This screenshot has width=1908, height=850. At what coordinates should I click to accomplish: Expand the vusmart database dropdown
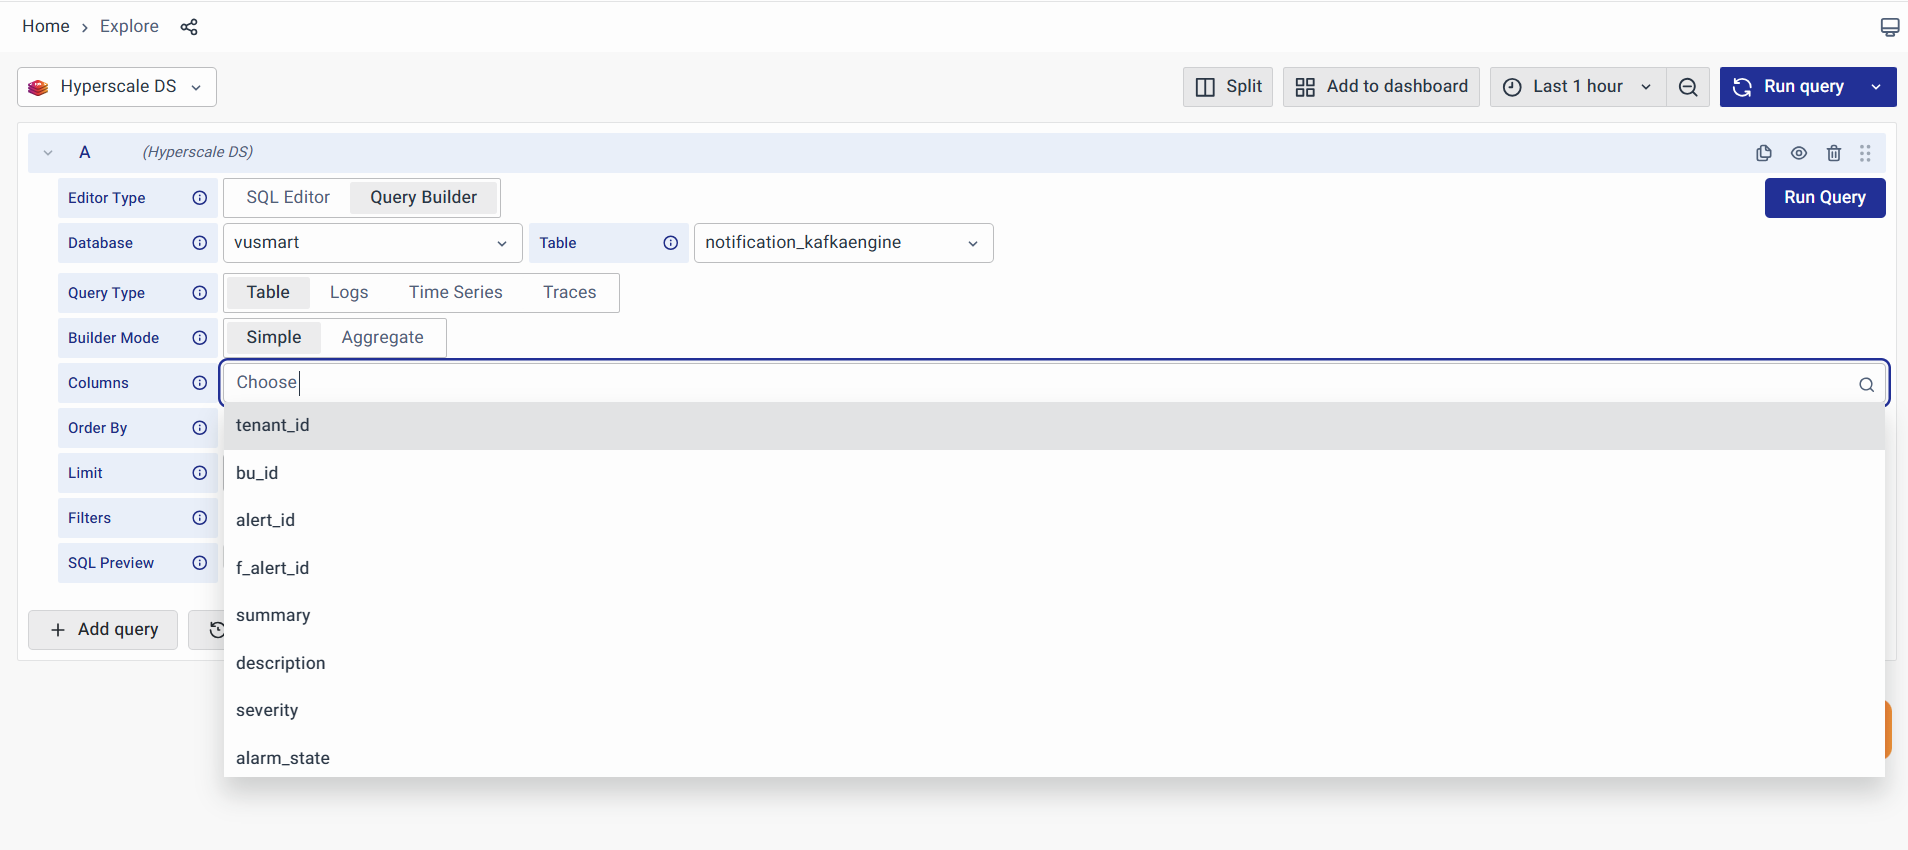pos(372,243)
